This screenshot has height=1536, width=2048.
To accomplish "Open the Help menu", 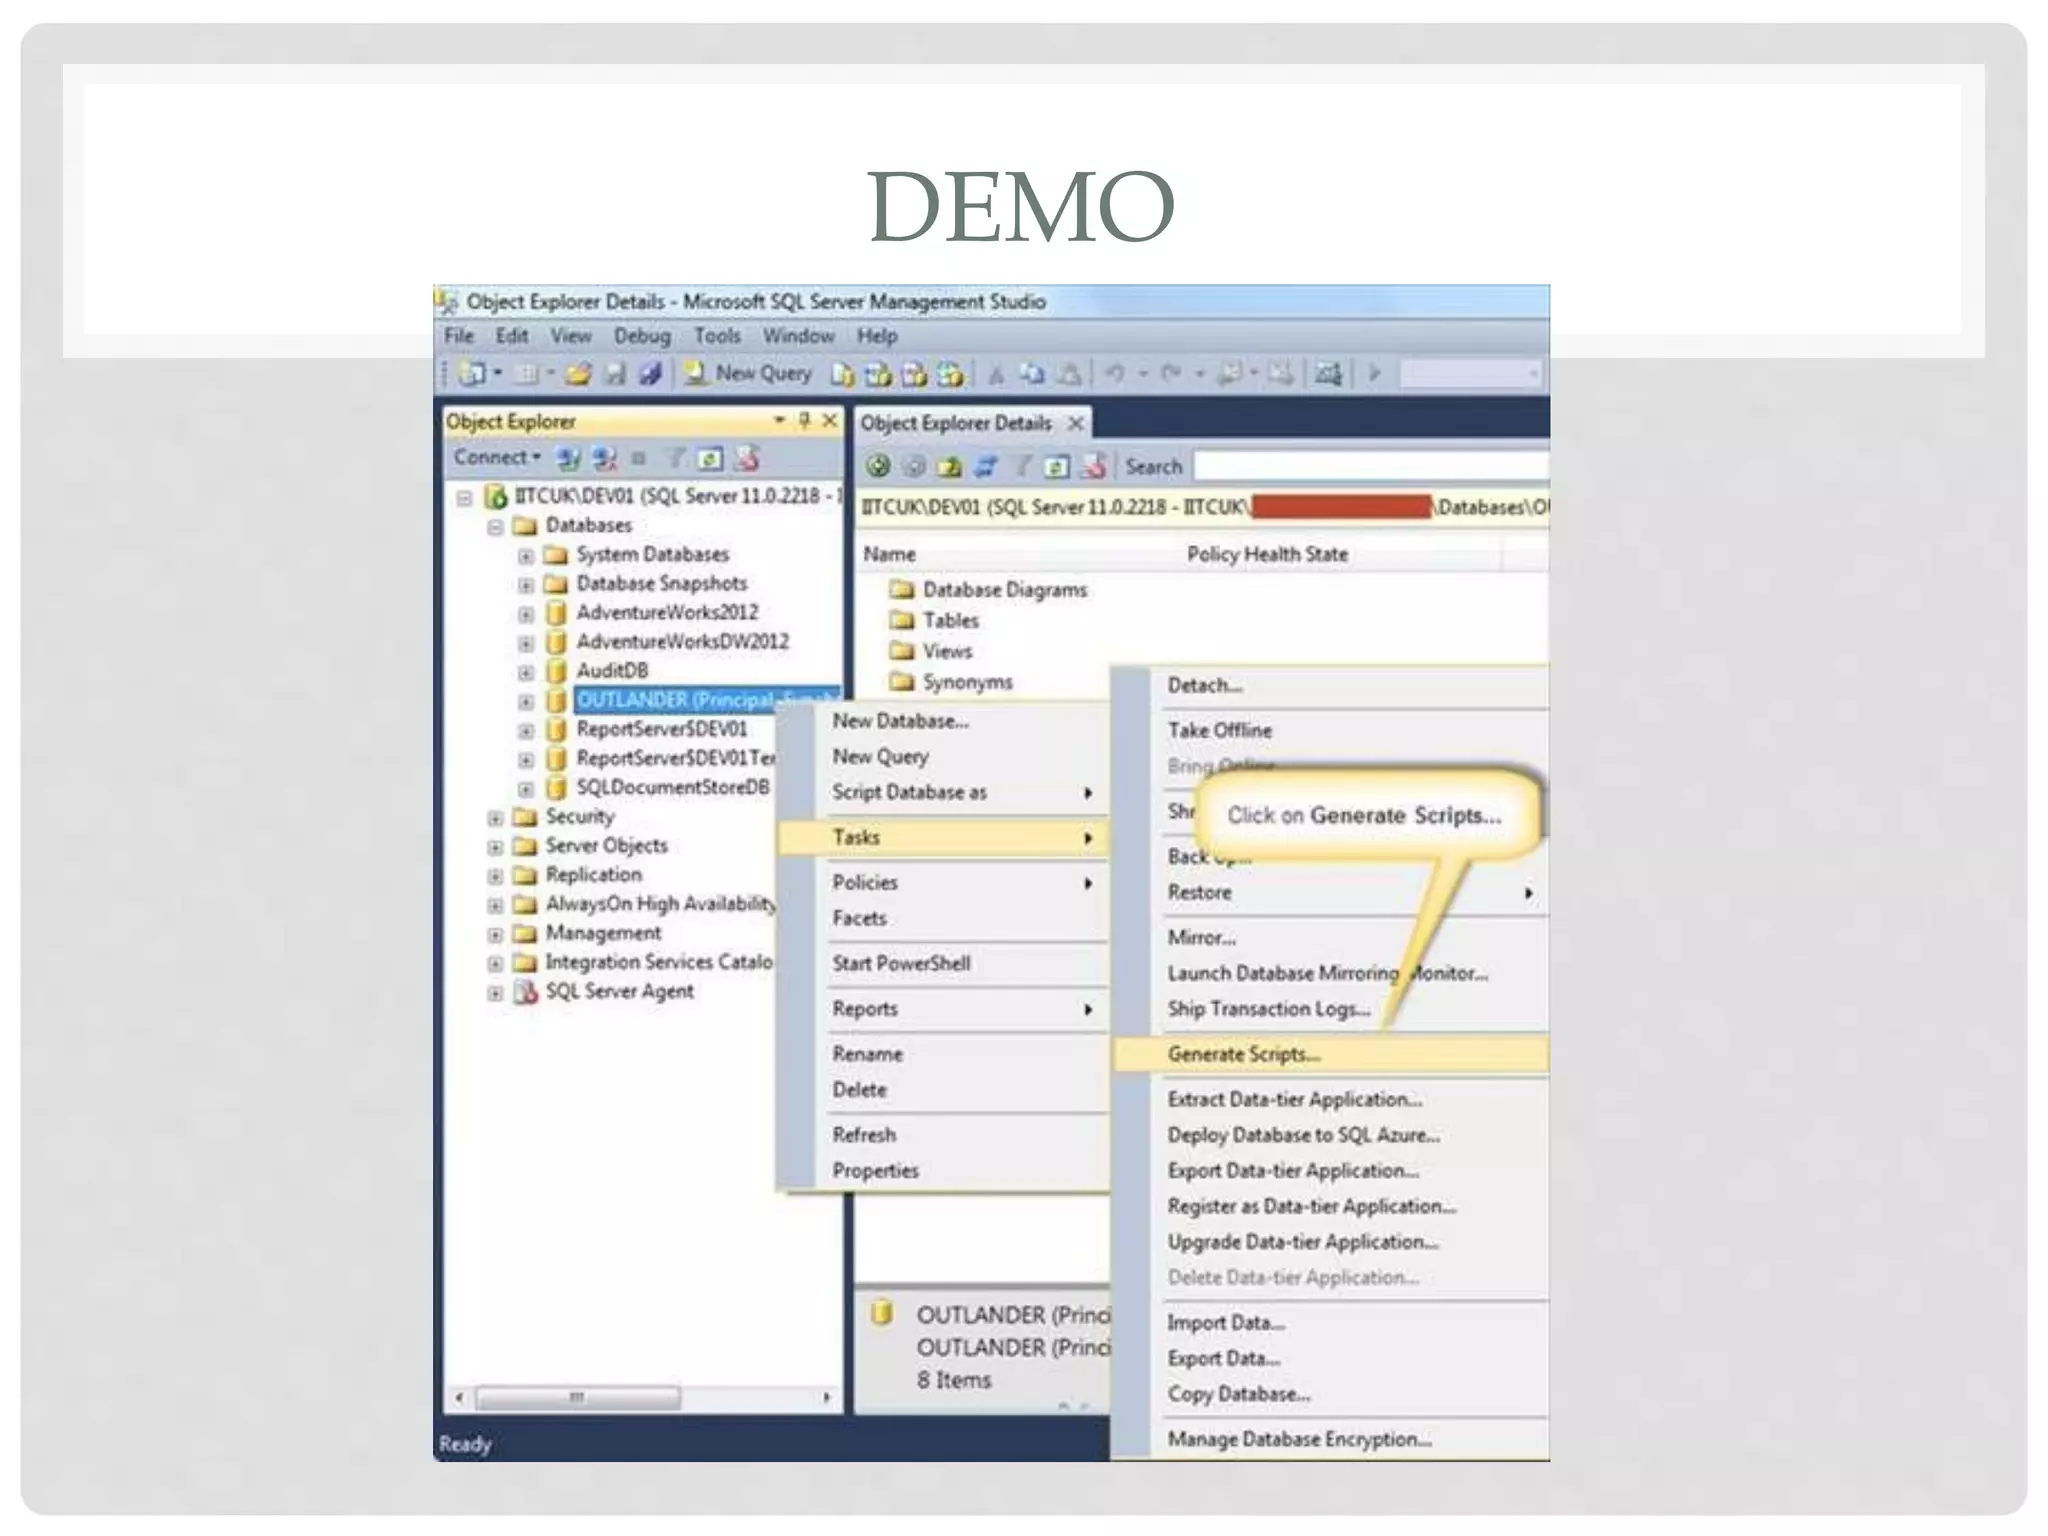I will tap(877, 336).
